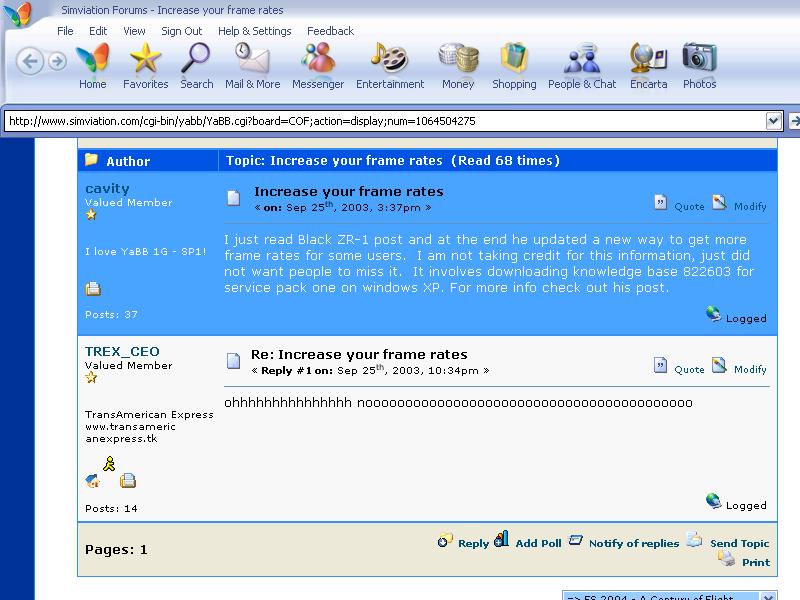
Task: Click the Send Topic link
Action: click(x=739, y=543)
